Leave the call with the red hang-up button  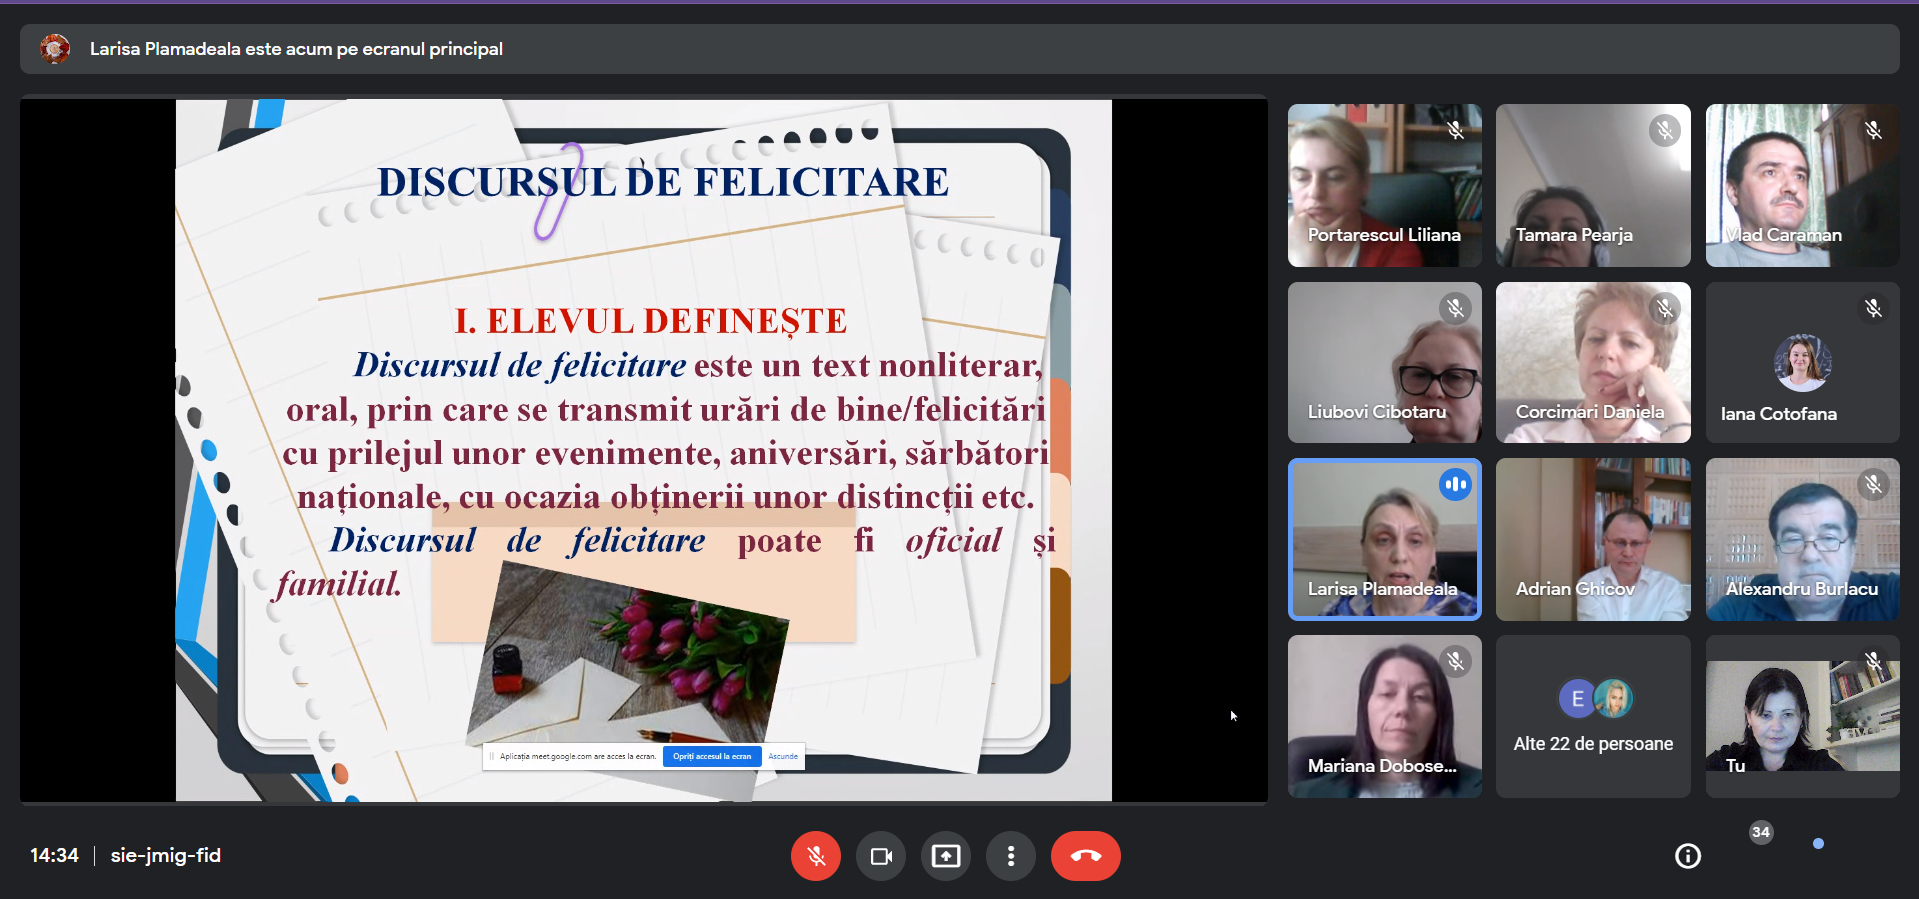click(x=1085, y=856)
